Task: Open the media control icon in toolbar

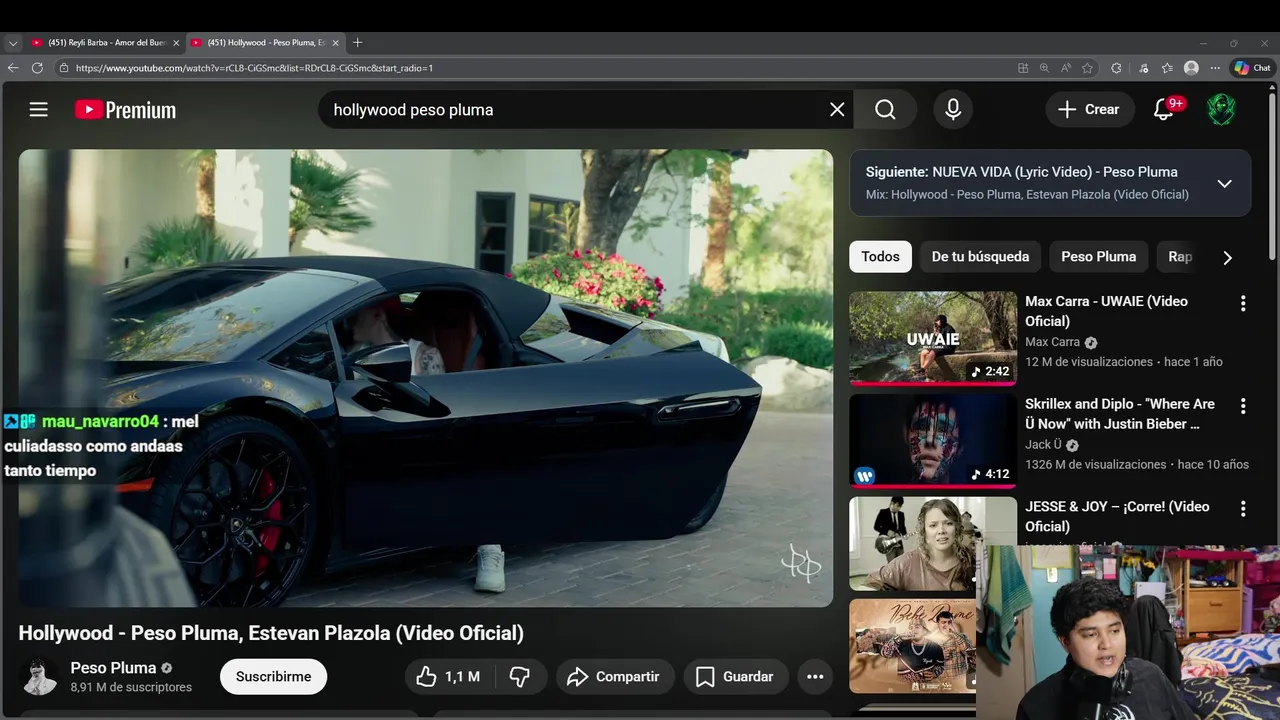Action: tap(1144, 68)
